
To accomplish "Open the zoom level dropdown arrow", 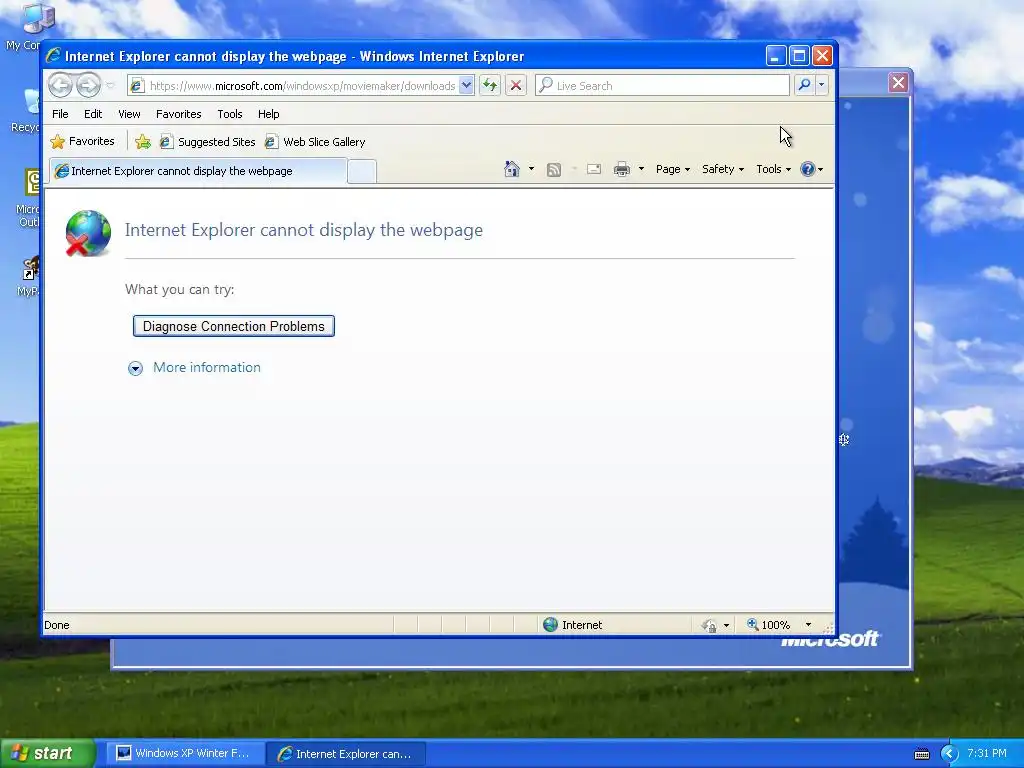I will pyautogui.click(x=808, y=625).
